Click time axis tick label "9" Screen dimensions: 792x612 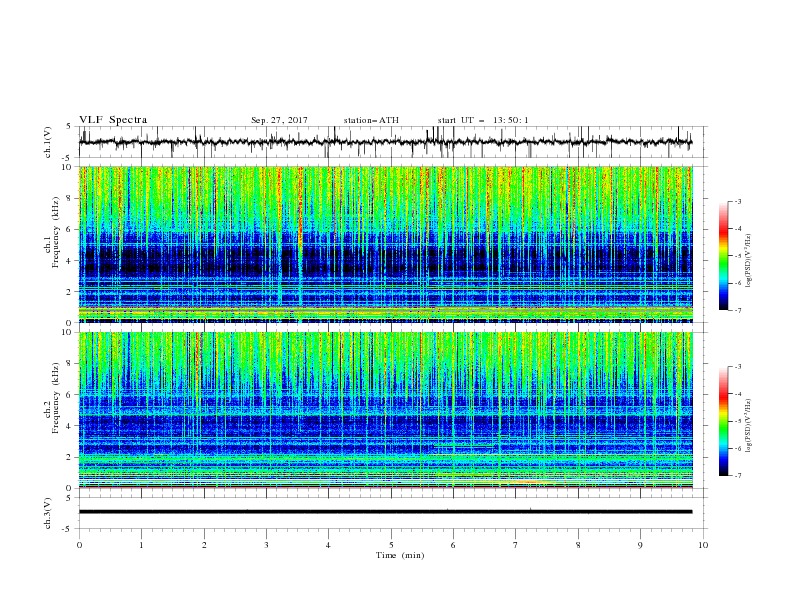[x=640, y=545]
